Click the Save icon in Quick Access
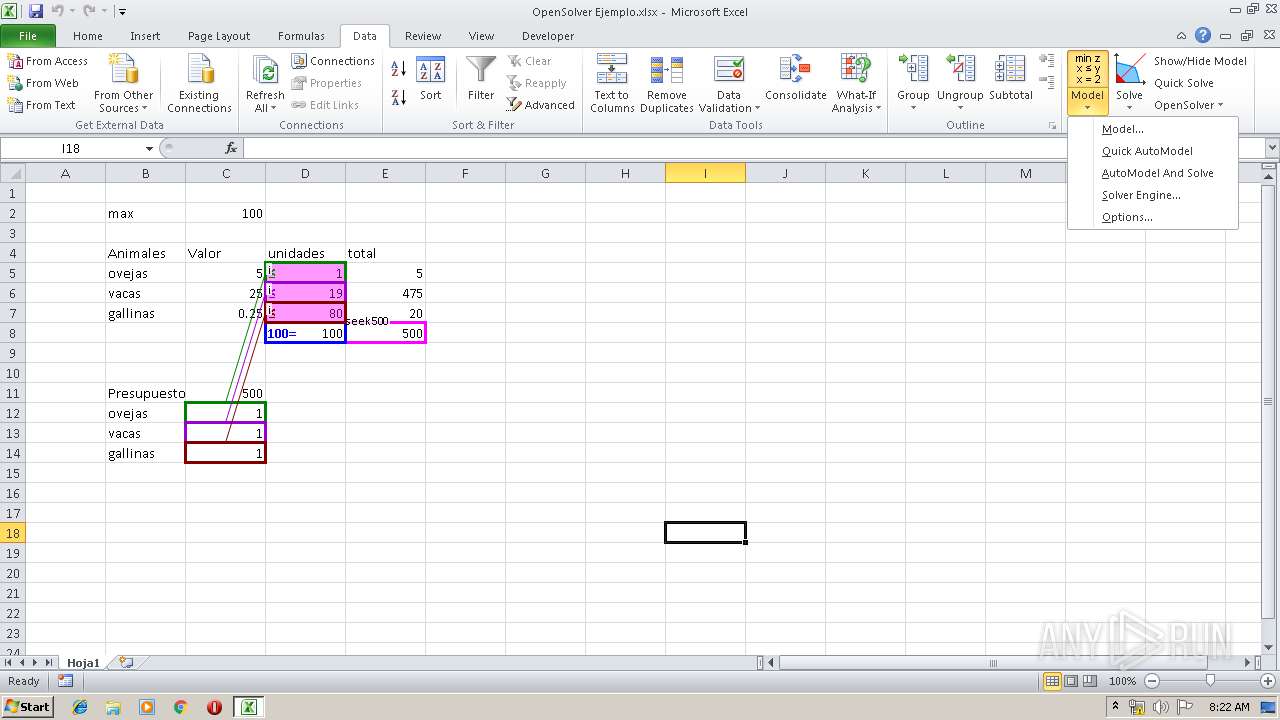 tap(36, 11)
